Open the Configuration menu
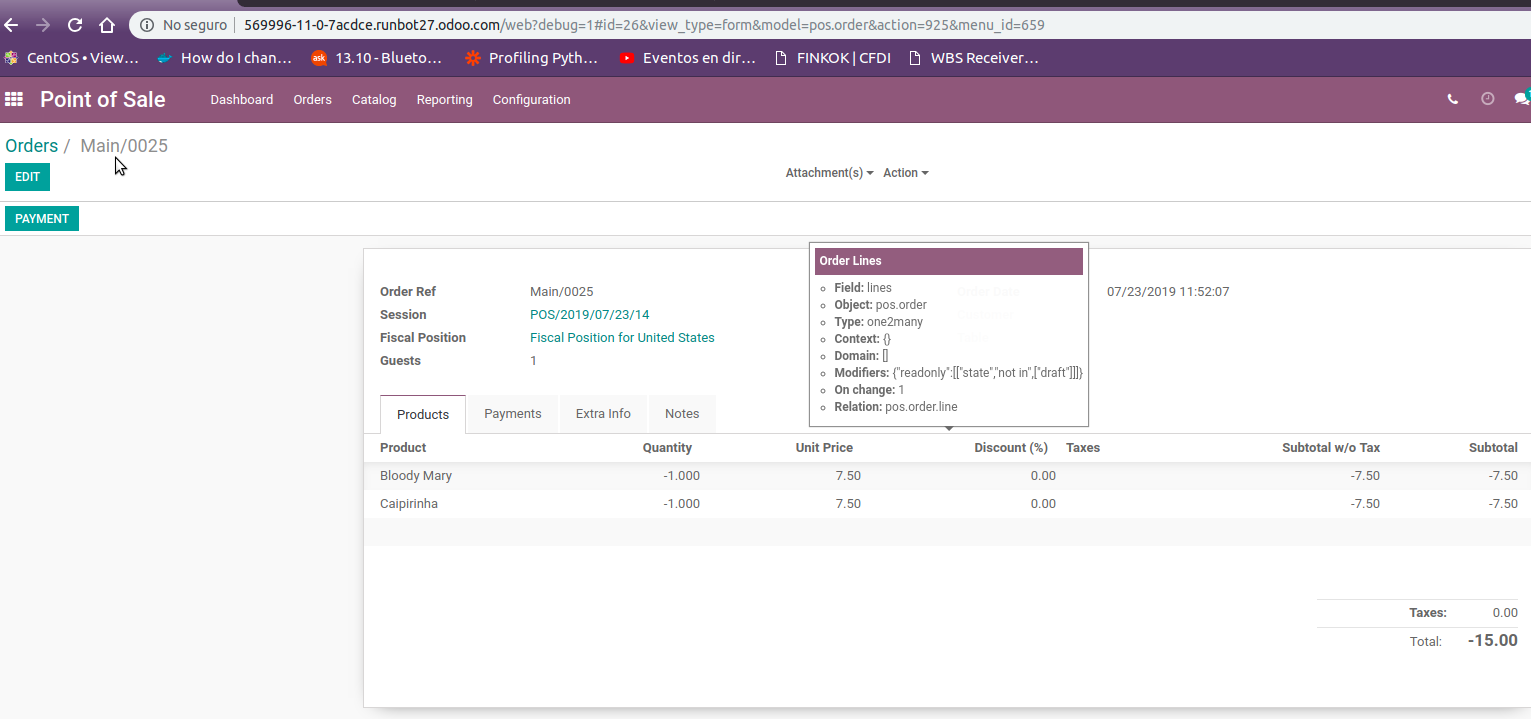This screenshot has width=1531, height=719. point(531,99)
